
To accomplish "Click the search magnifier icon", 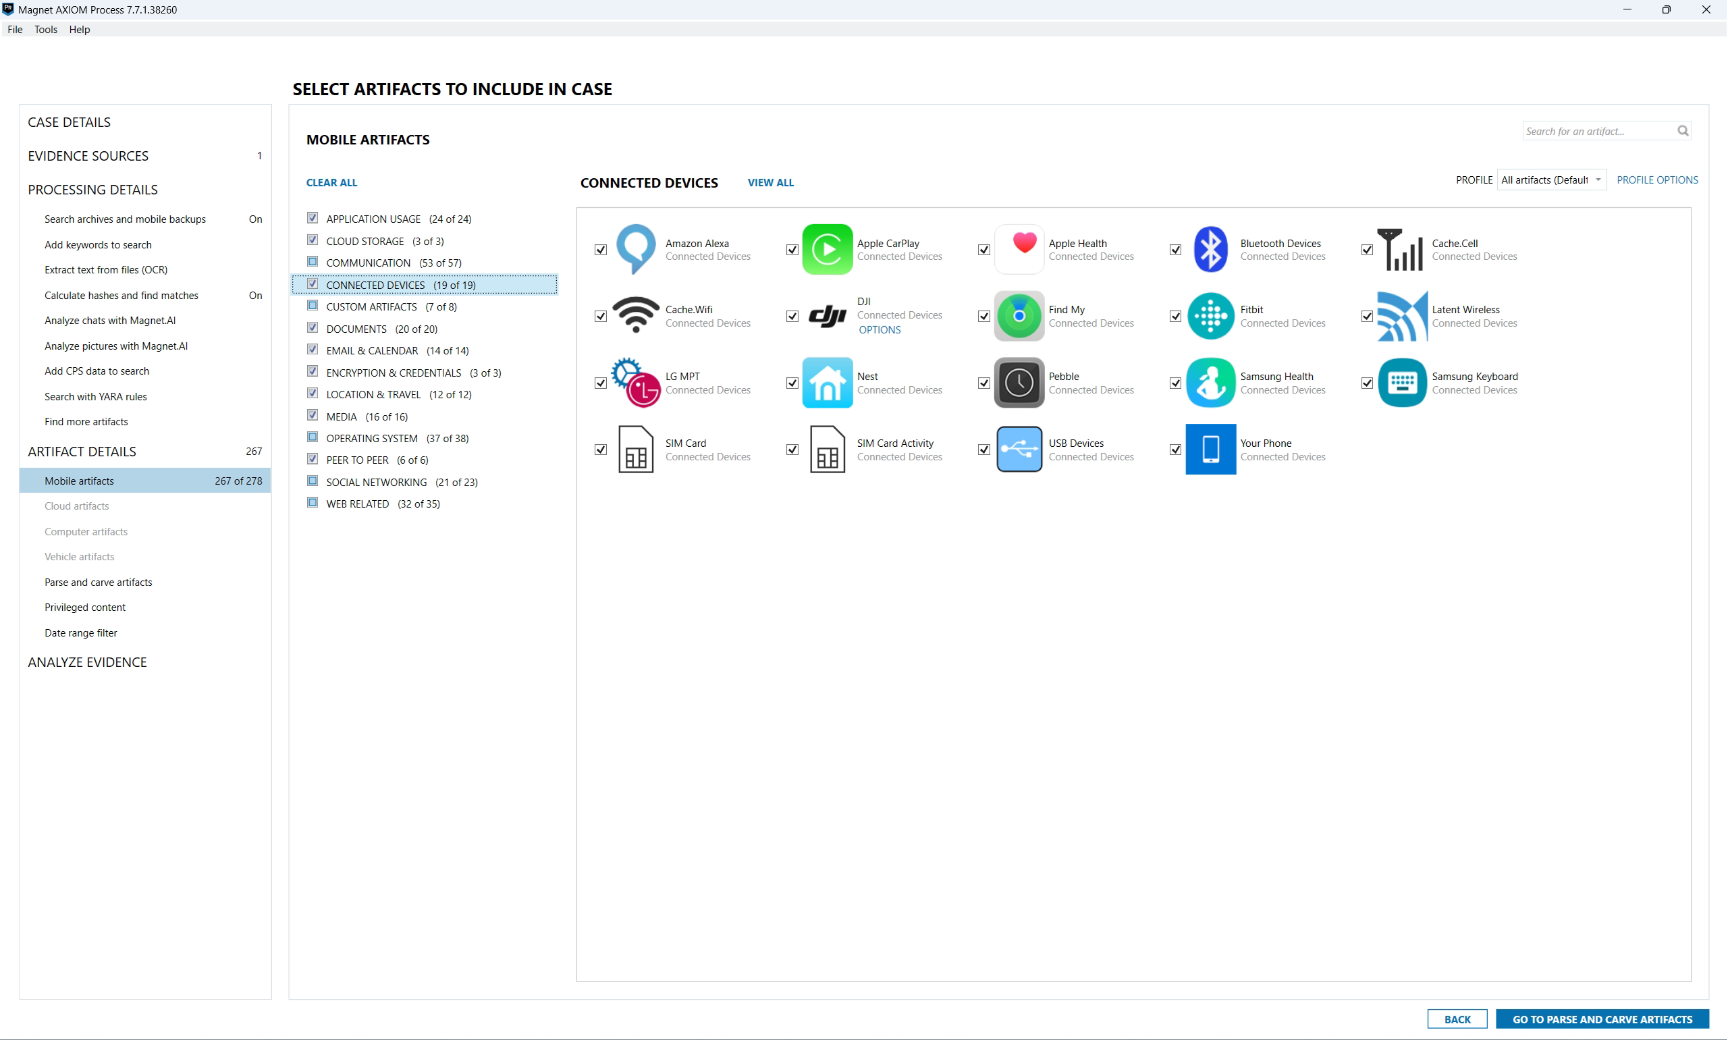I will (x=1683, y=131).
